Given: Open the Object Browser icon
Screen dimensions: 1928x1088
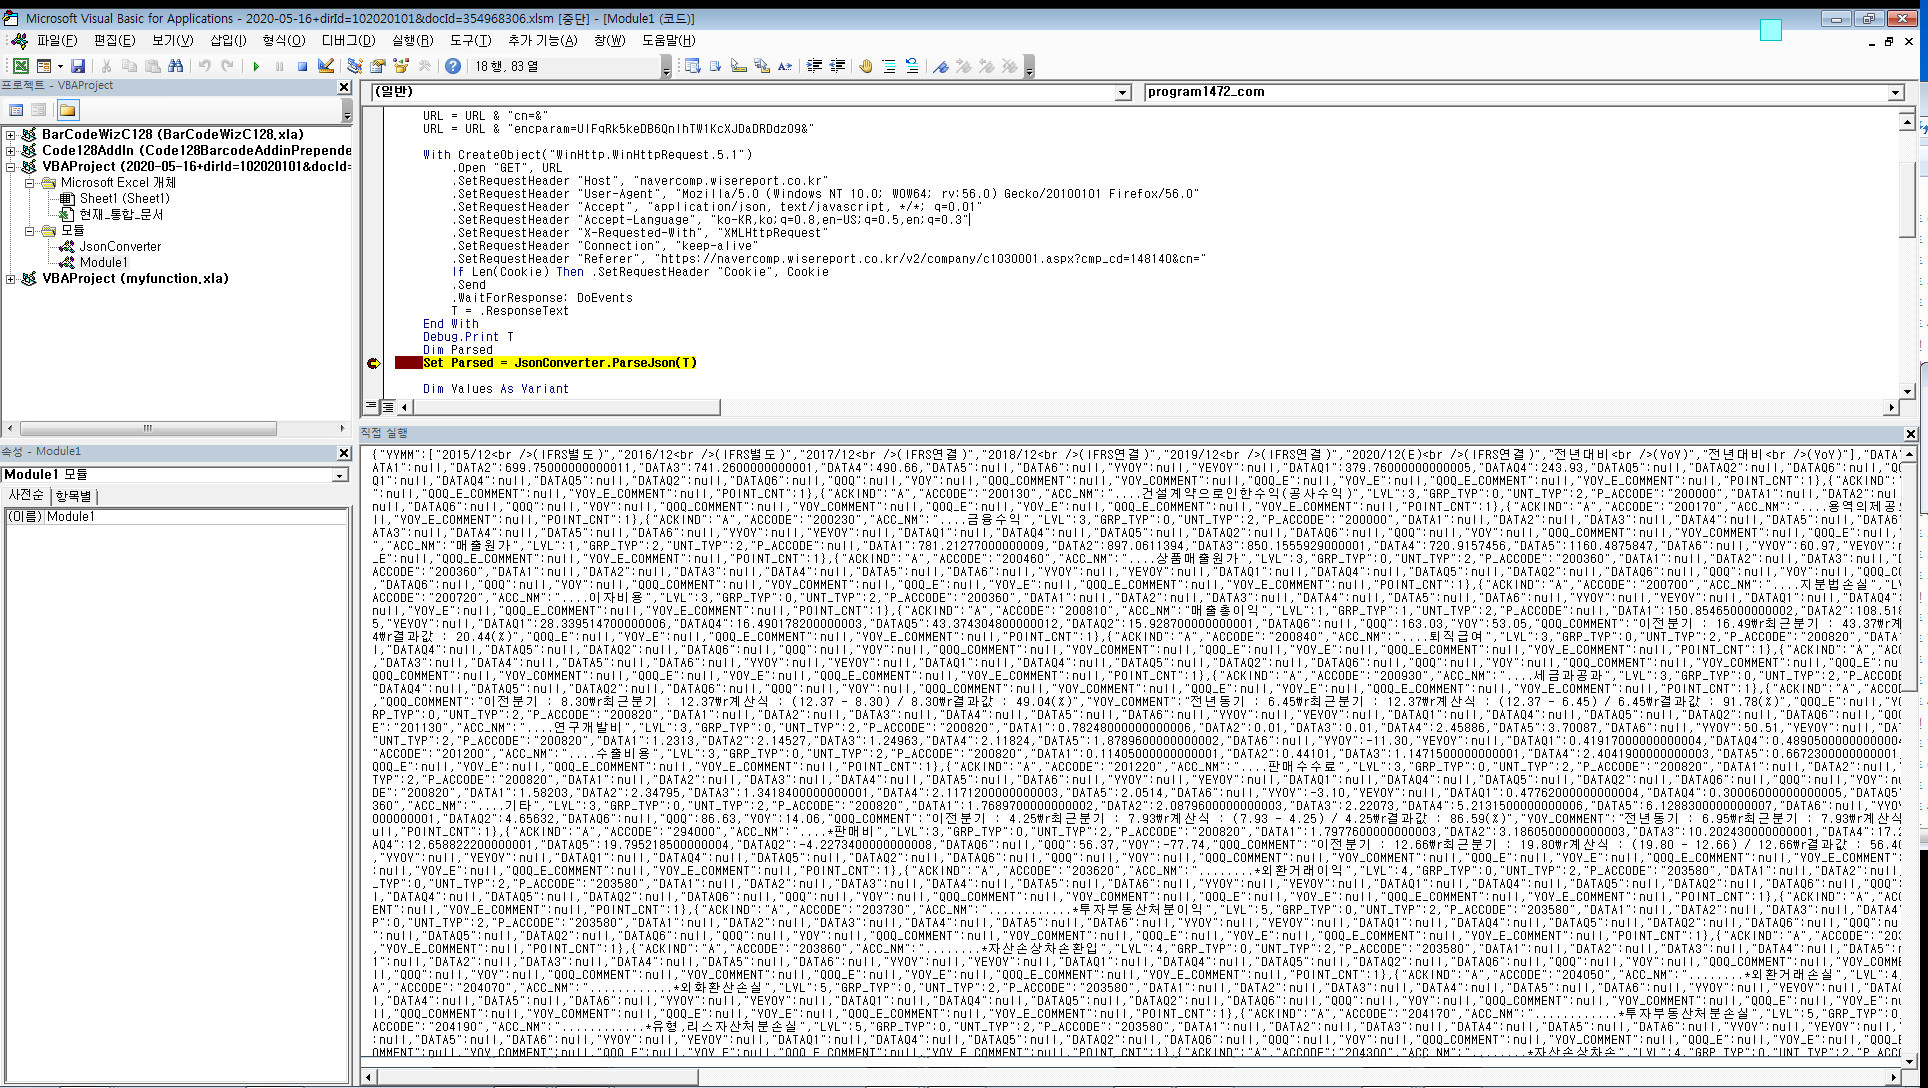Looking at the screenshot, I should pos(401,66).
